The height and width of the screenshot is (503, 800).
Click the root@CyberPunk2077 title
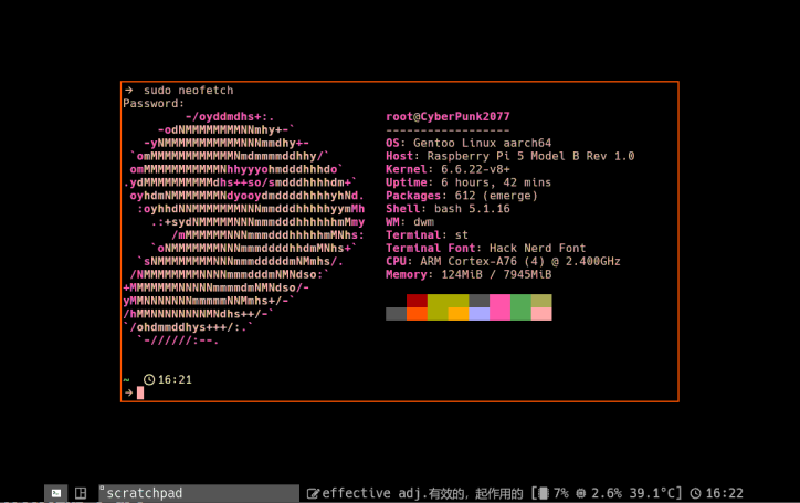click(x=447, y=116)
